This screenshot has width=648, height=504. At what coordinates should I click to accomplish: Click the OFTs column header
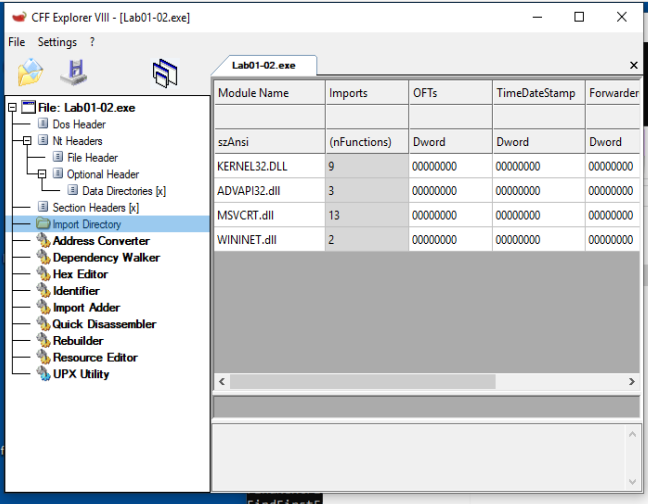pyautogui.click(x=450, y=93)
